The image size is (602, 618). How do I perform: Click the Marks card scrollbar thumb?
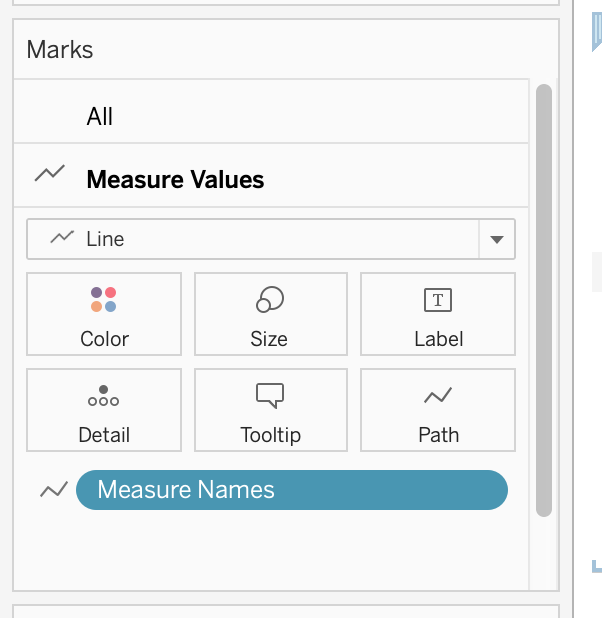tap(544, 300)
